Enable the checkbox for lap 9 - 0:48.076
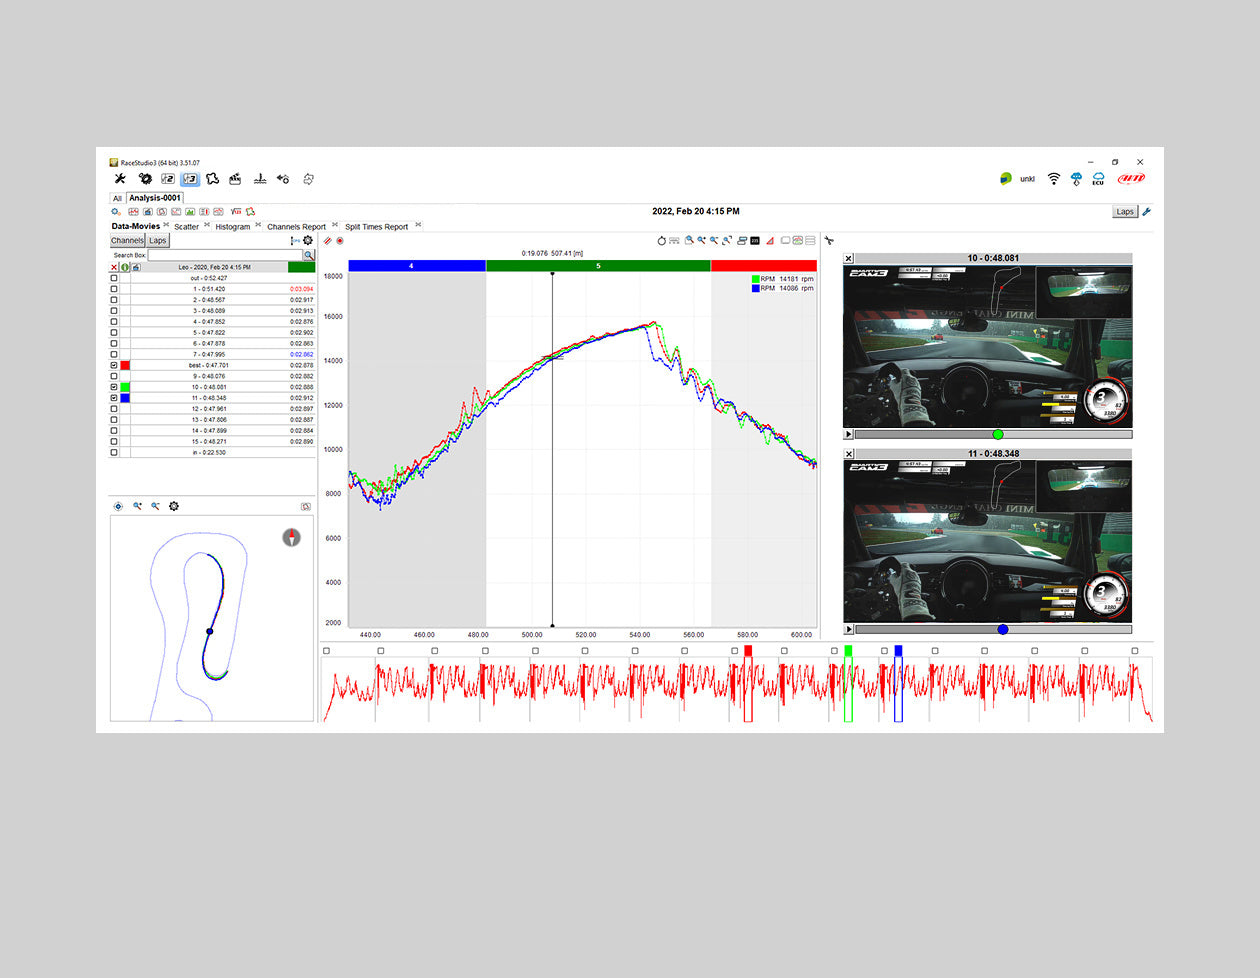The image size is (1260, 978). pyautogui.click(x=114, y=376)
